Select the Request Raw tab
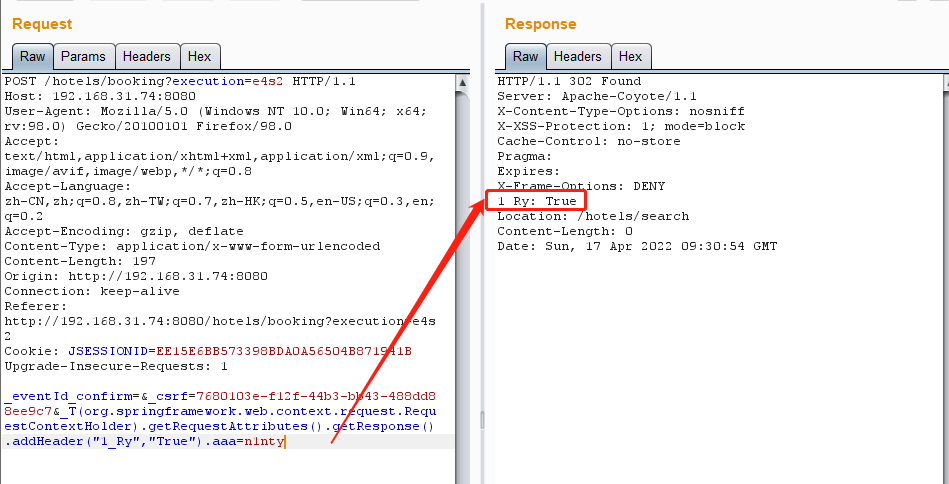Image resolution: width=949 pixels, height=484 pixels. (x=33, y=57)
